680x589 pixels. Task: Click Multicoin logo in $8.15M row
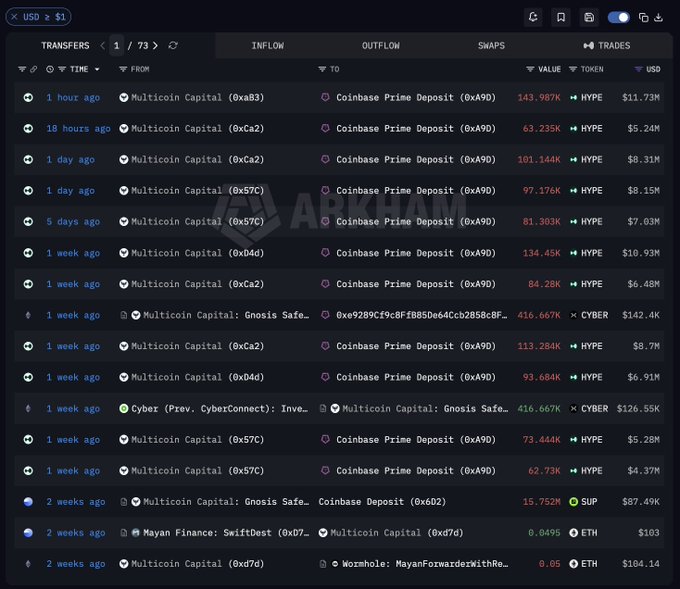click(x=124, y=191)
